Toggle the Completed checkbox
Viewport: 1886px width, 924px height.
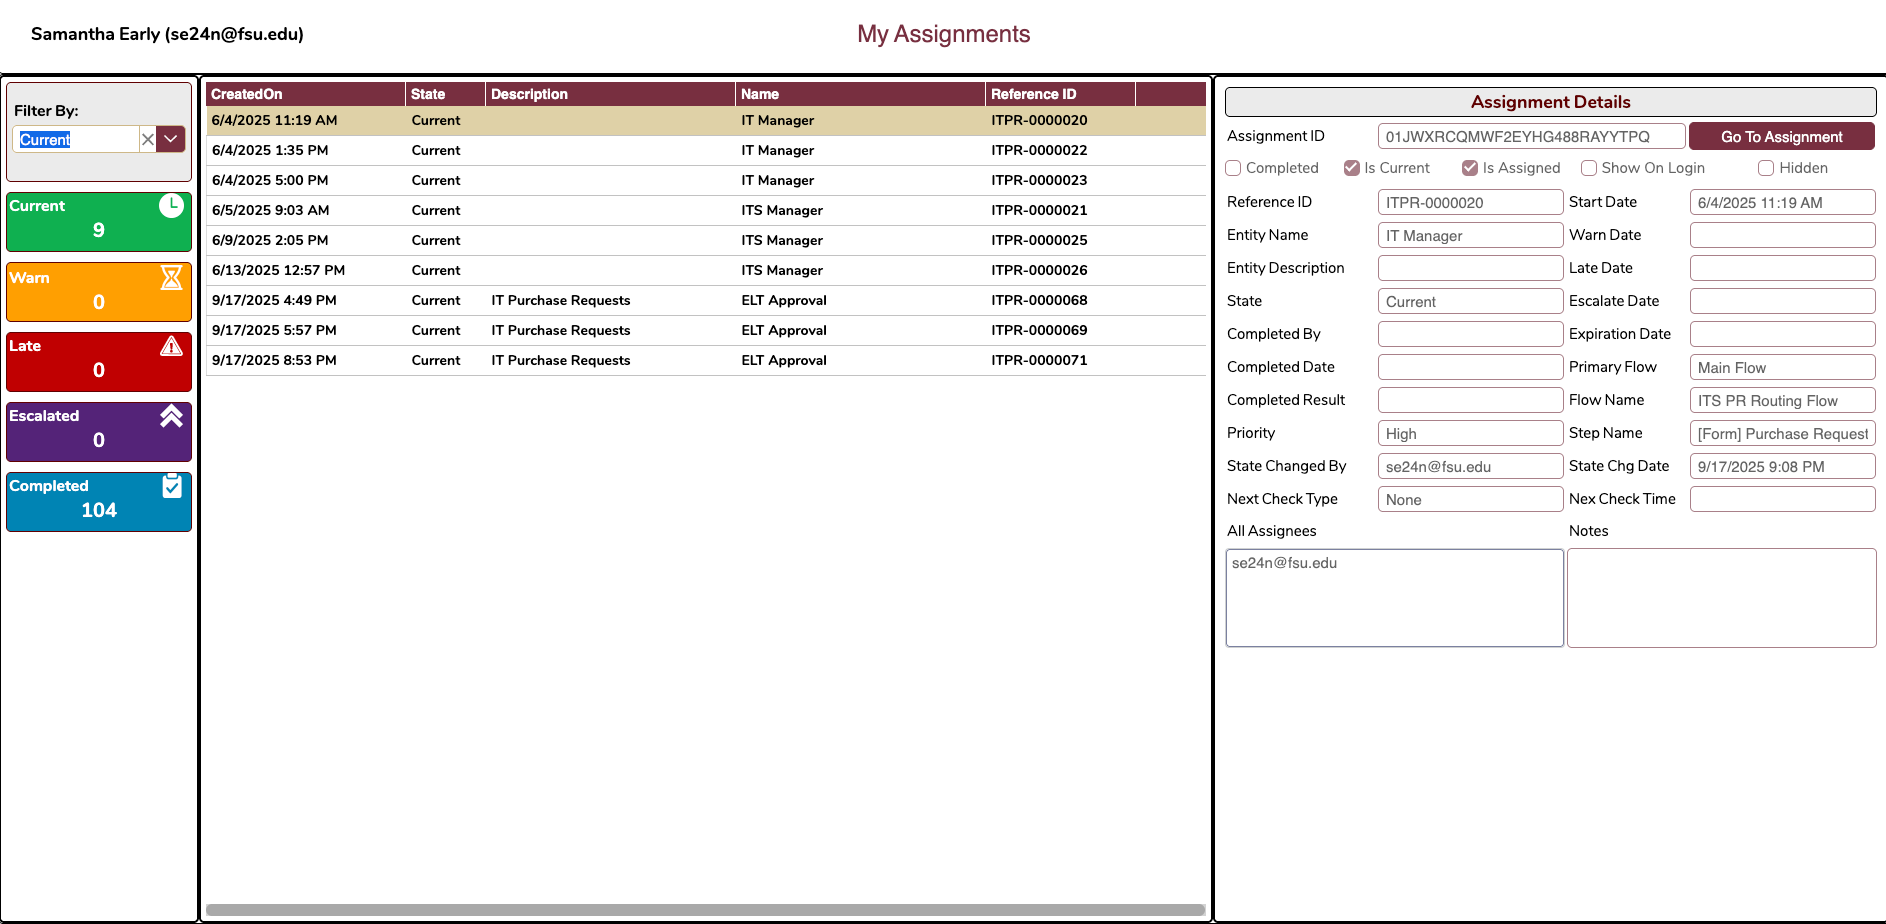[x=1233, y=168]
